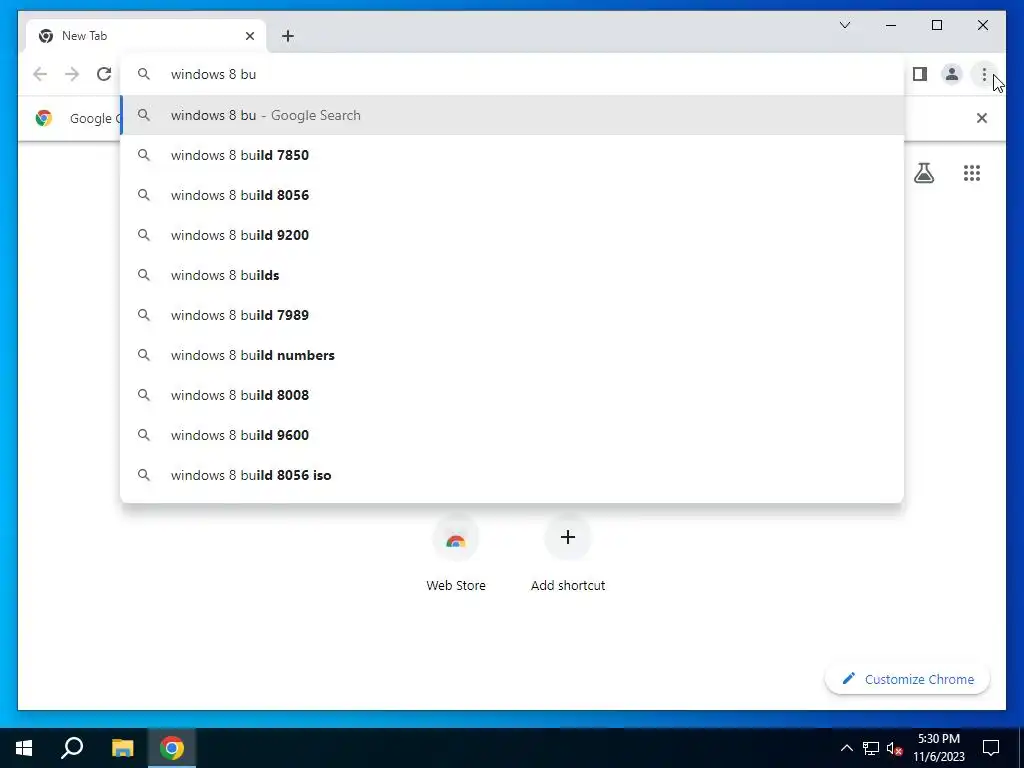Choose suggestion 'windows 8 build 9200'
This screenshot has height=768, width=1024.
[512, 235]
